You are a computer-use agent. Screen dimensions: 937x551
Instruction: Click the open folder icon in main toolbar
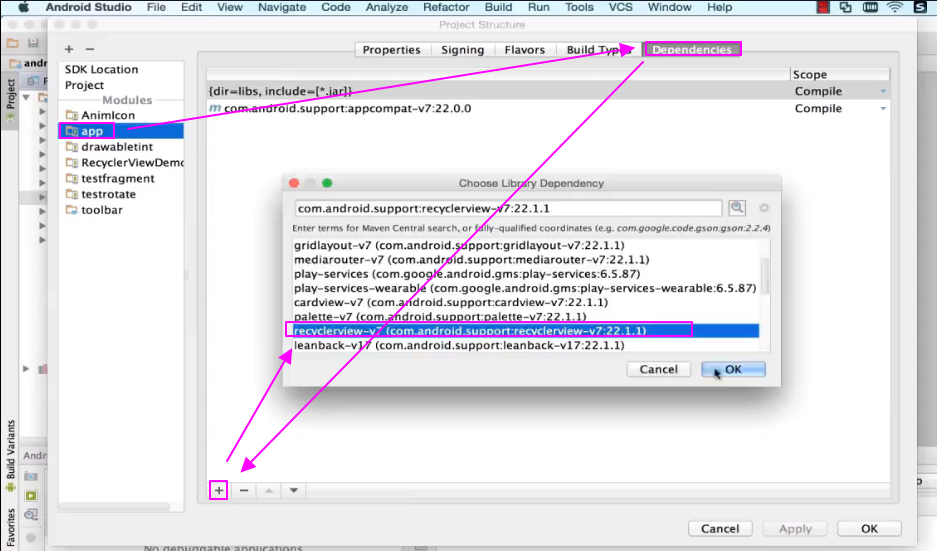(13, 43)
